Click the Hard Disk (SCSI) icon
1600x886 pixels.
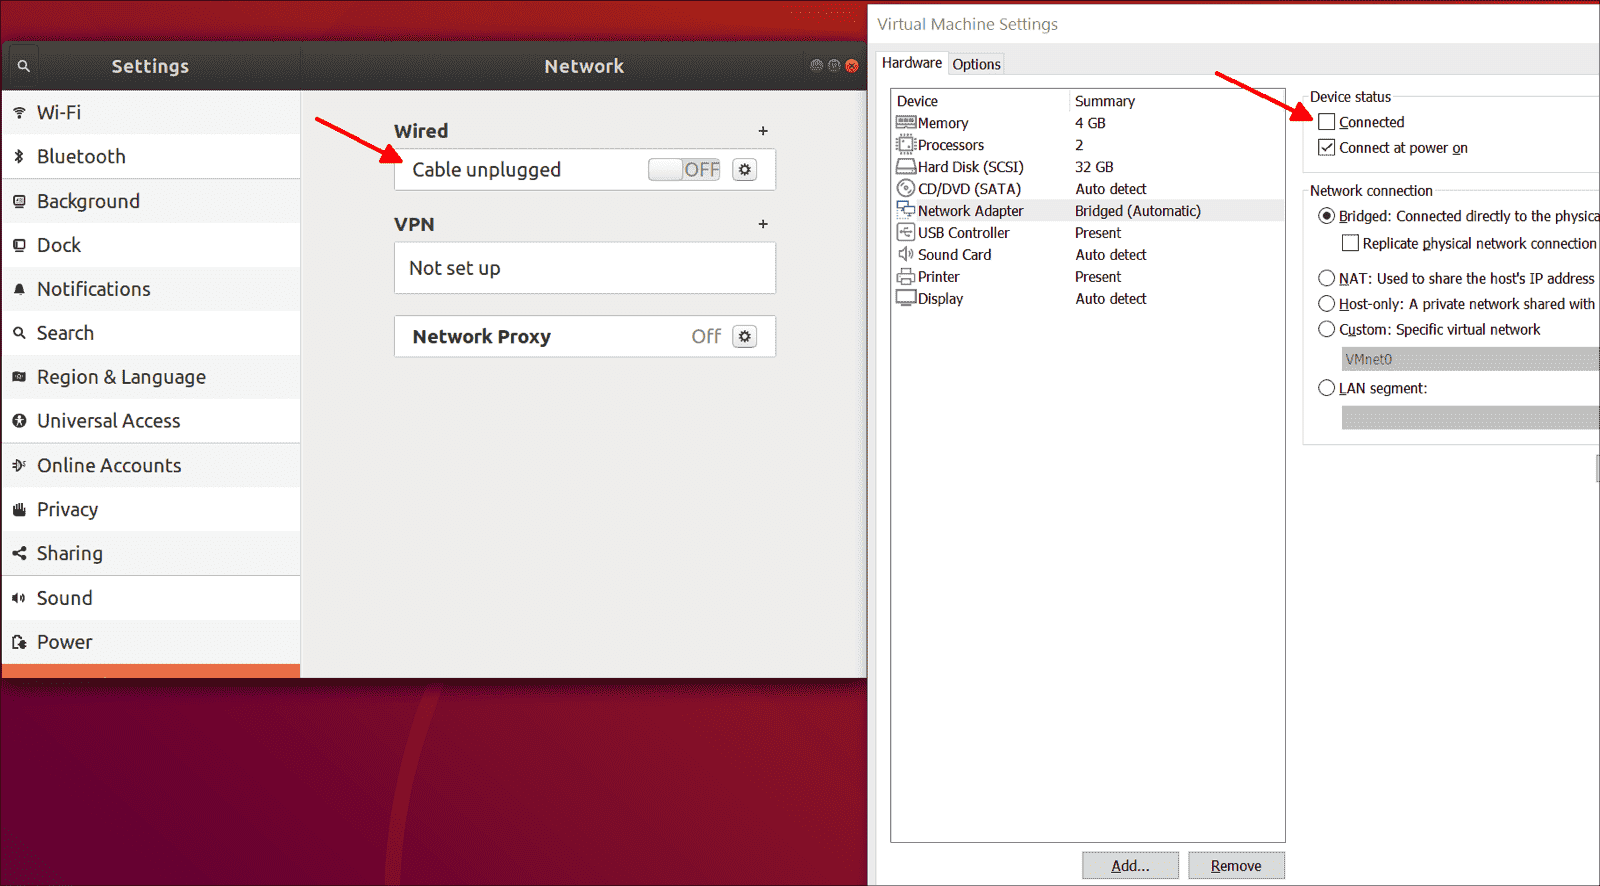906,167
